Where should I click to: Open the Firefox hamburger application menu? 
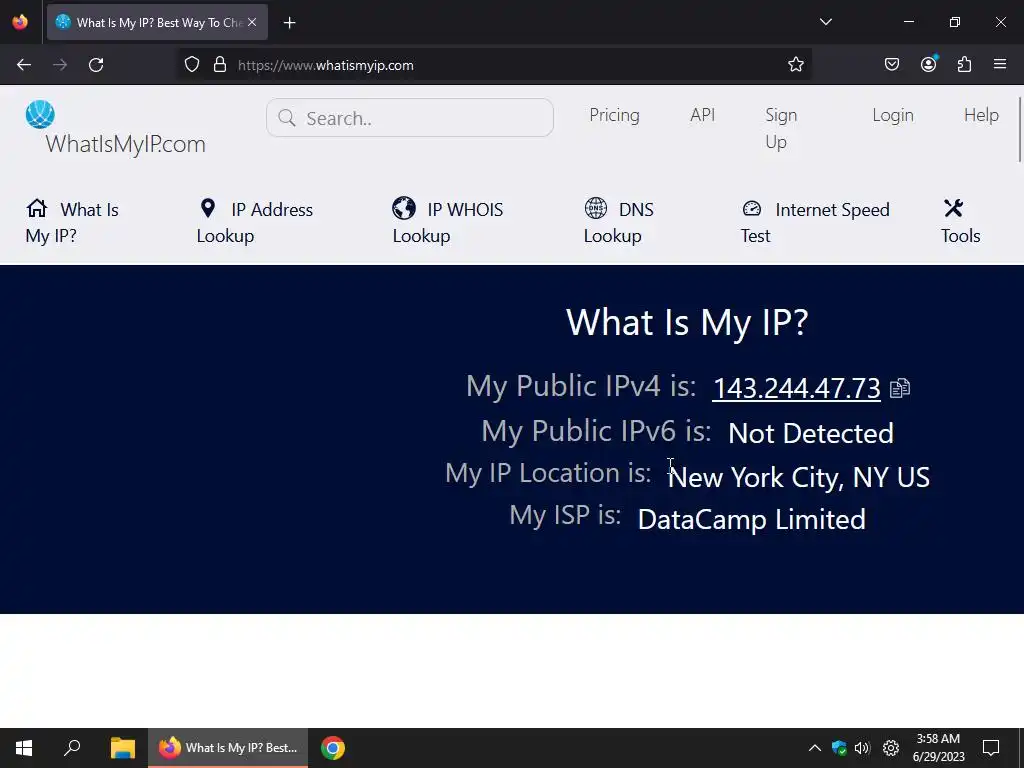(1000, 64)
